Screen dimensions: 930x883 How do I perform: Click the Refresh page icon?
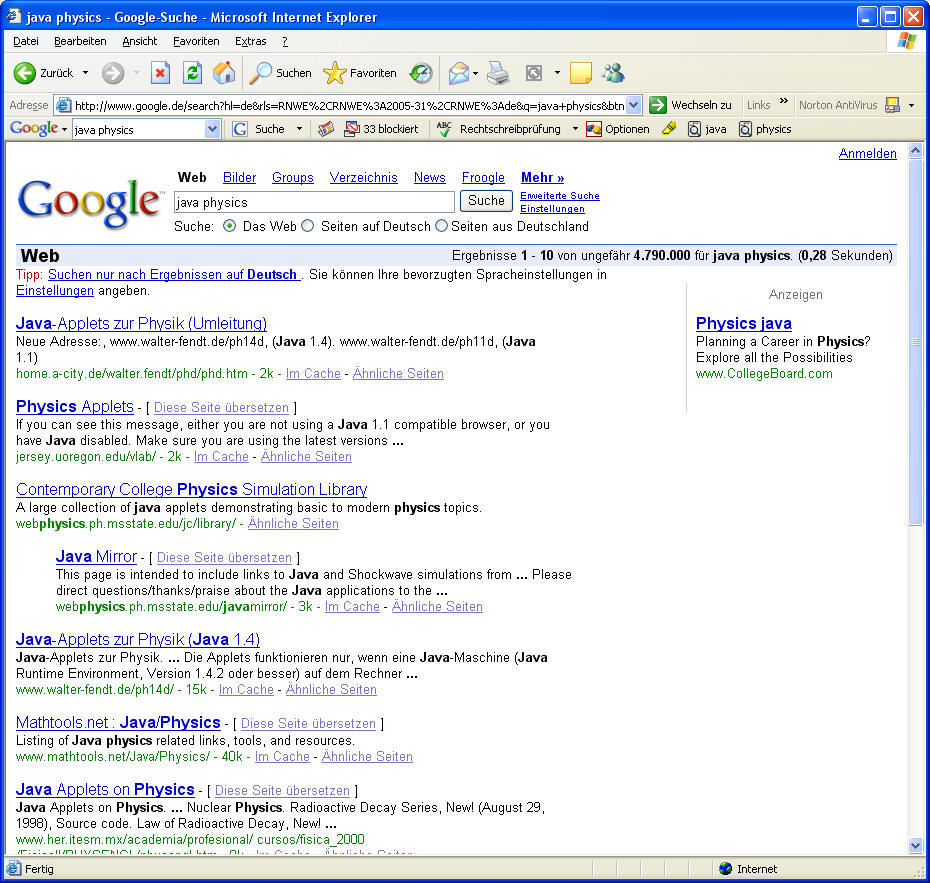192,73
